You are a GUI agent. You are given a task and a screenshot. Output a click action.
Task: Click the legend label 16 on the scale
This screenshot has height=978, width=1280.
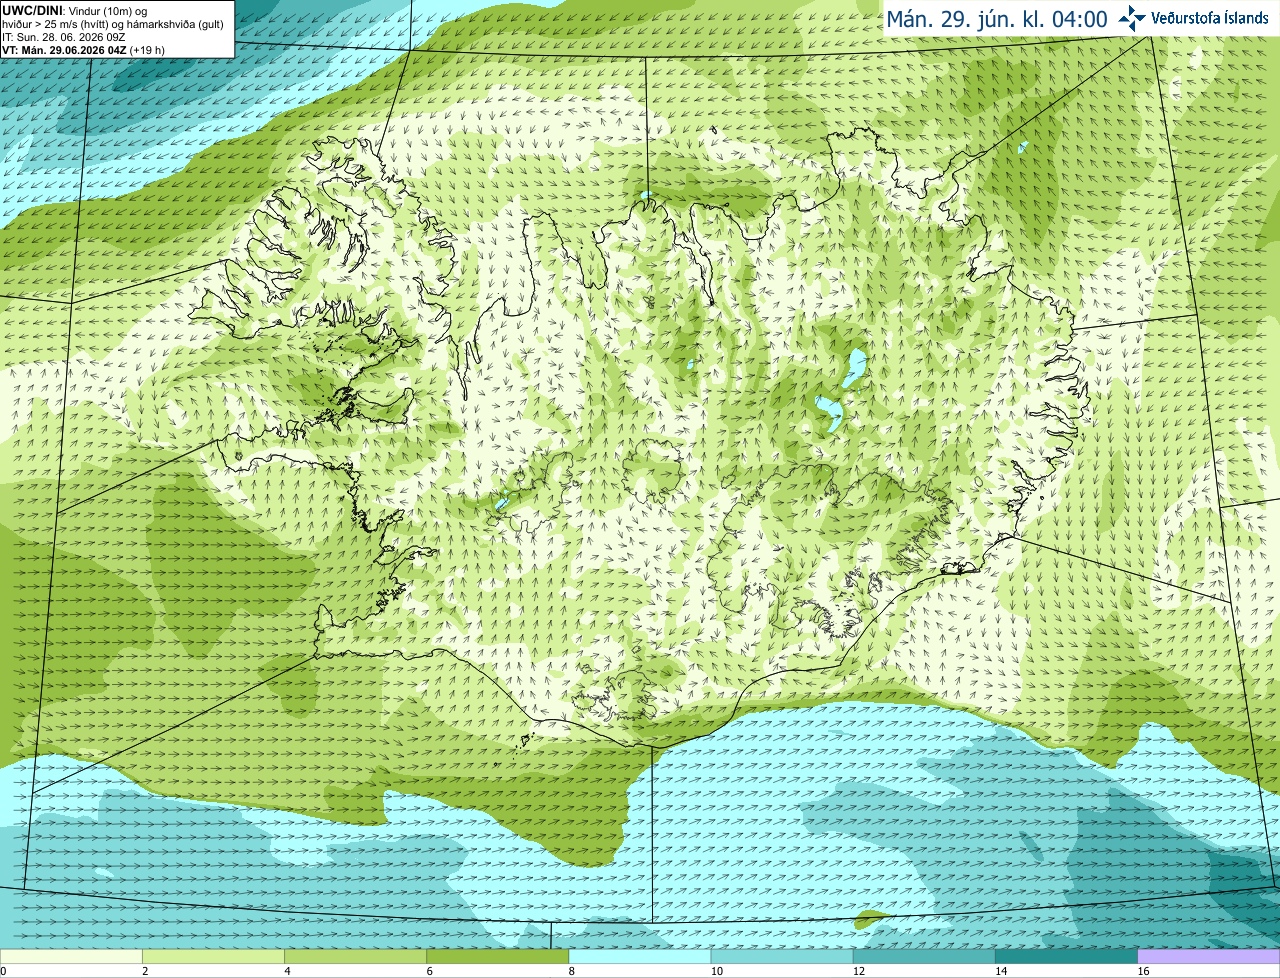[1142, 971]
